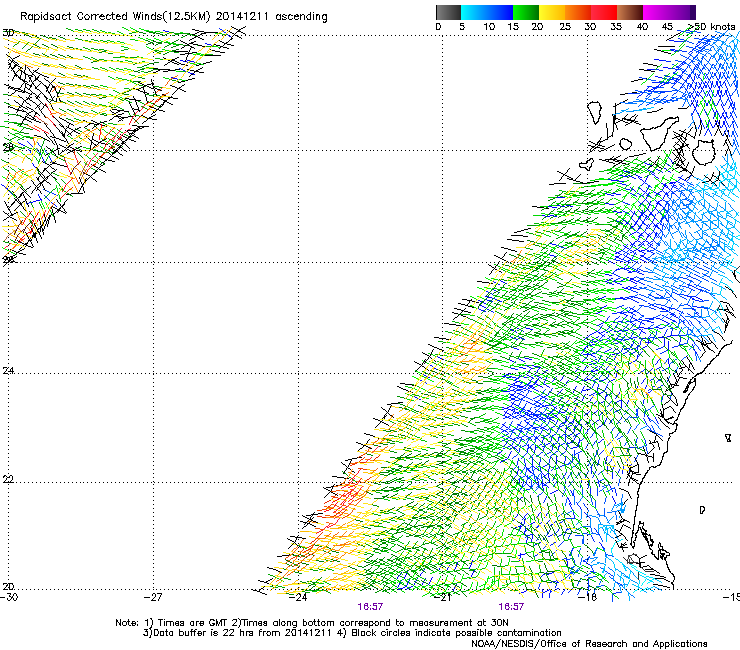Click the 'NOAA/NESDIS/Office of Research and Applications' credit
Image resolution: width=740 pixels, height=650 pixels.
point(589,644)
